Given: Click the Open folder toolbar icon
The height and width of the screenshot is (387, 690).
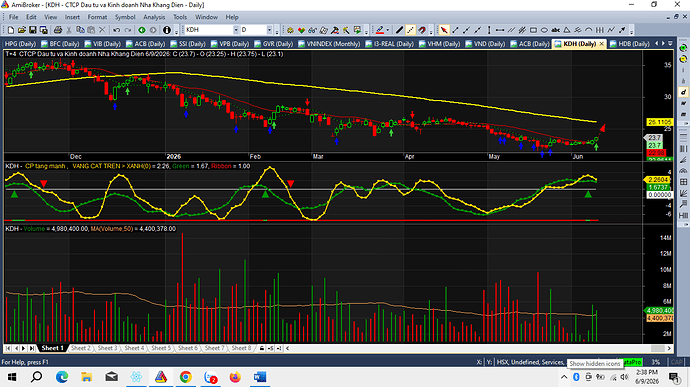Looking at the screenshot, I should coord(22,30).
